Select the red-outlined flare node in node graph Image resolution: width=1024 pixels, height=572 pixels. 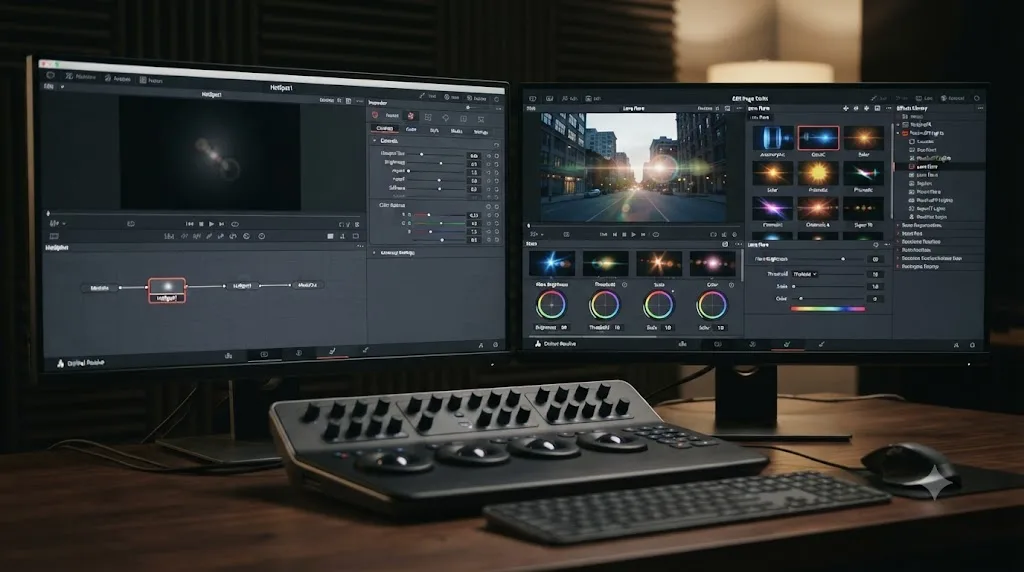point(167,290)
